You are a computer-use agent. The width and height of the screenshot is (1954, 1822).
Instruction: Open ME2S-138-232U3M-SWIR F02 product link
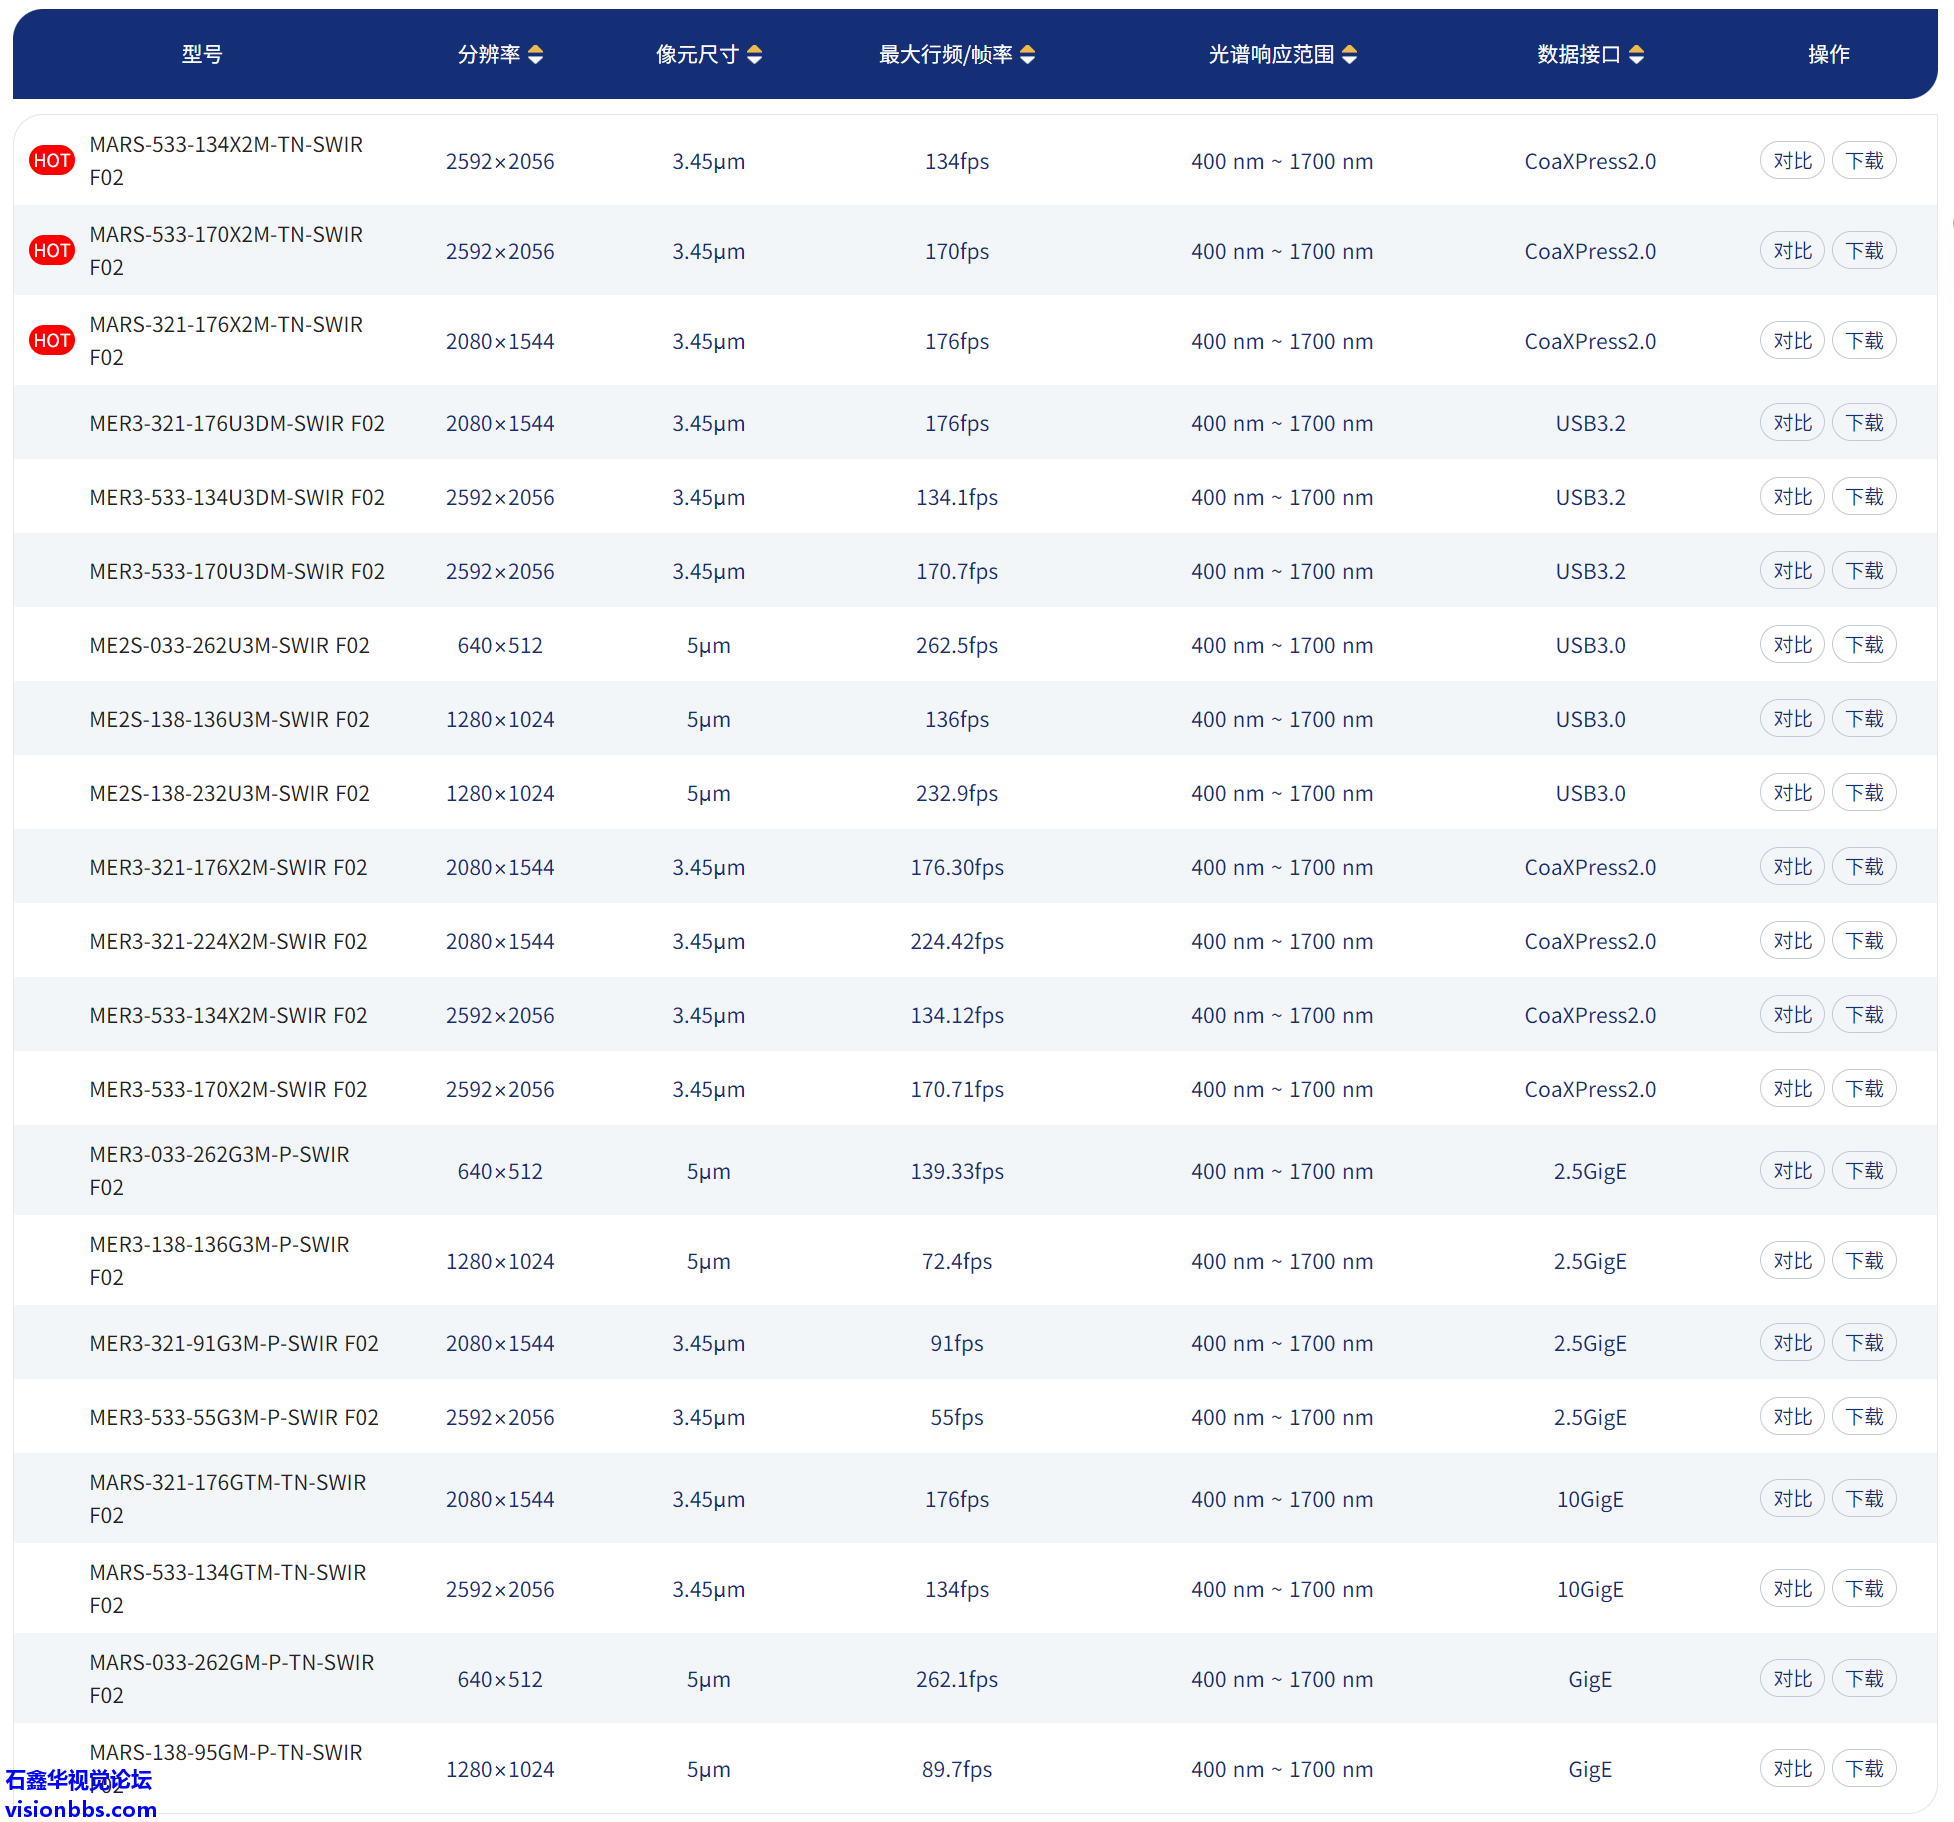click(x=229, y=793)
